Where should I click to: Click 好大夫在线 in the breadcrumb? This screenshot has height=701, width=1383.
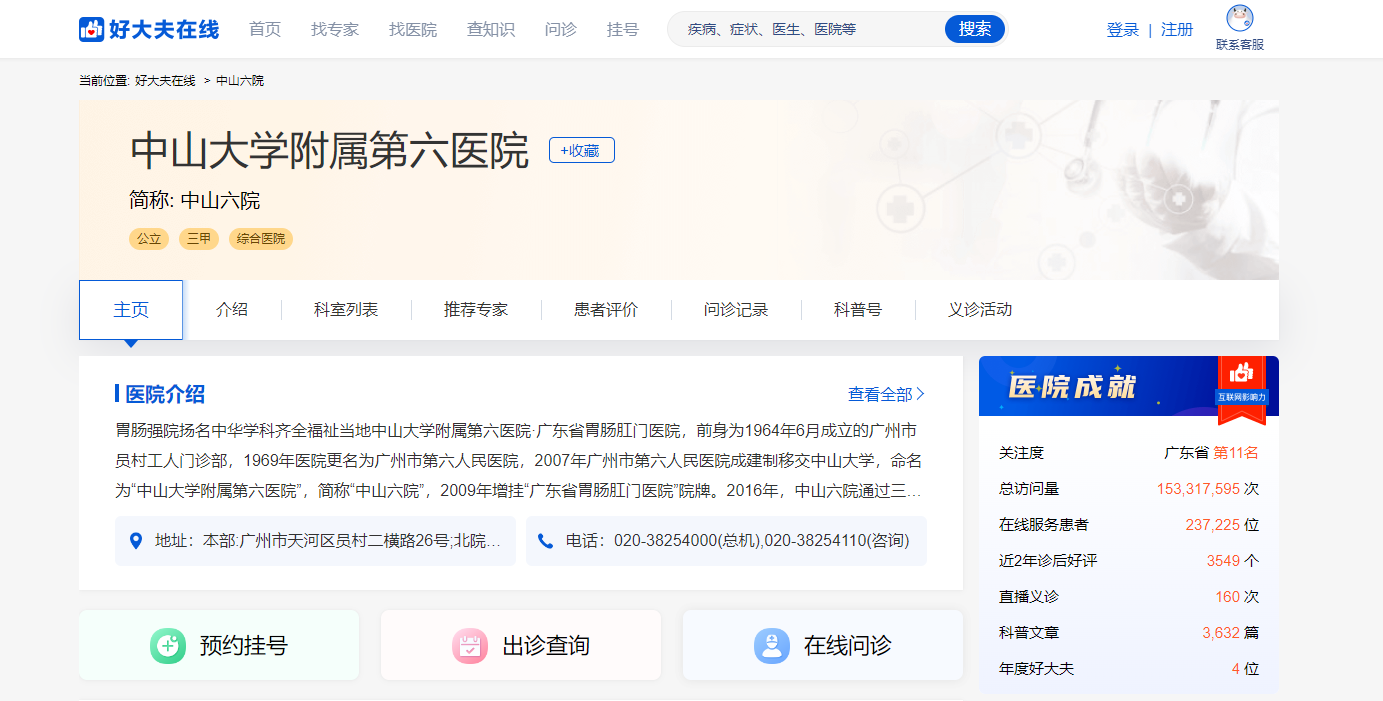click(165, 80)
